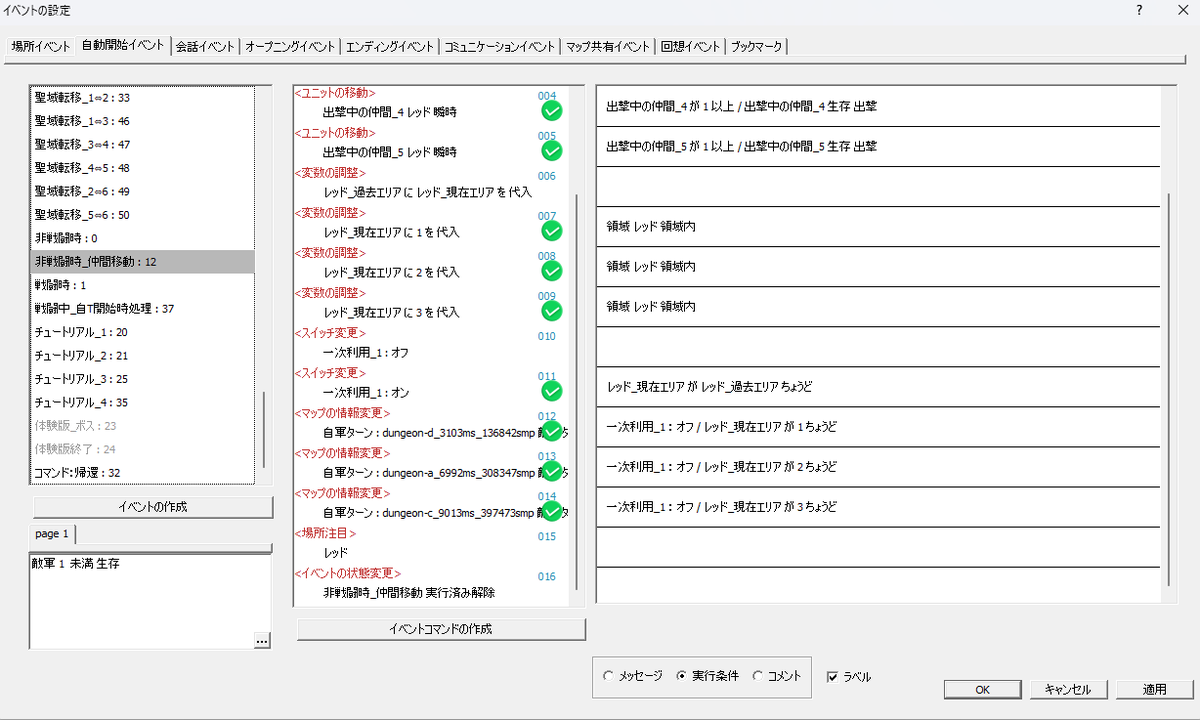Screen dimensions: 1200x720
Task: Click the イベントの作成 button
Action: (x=152, y=507)
